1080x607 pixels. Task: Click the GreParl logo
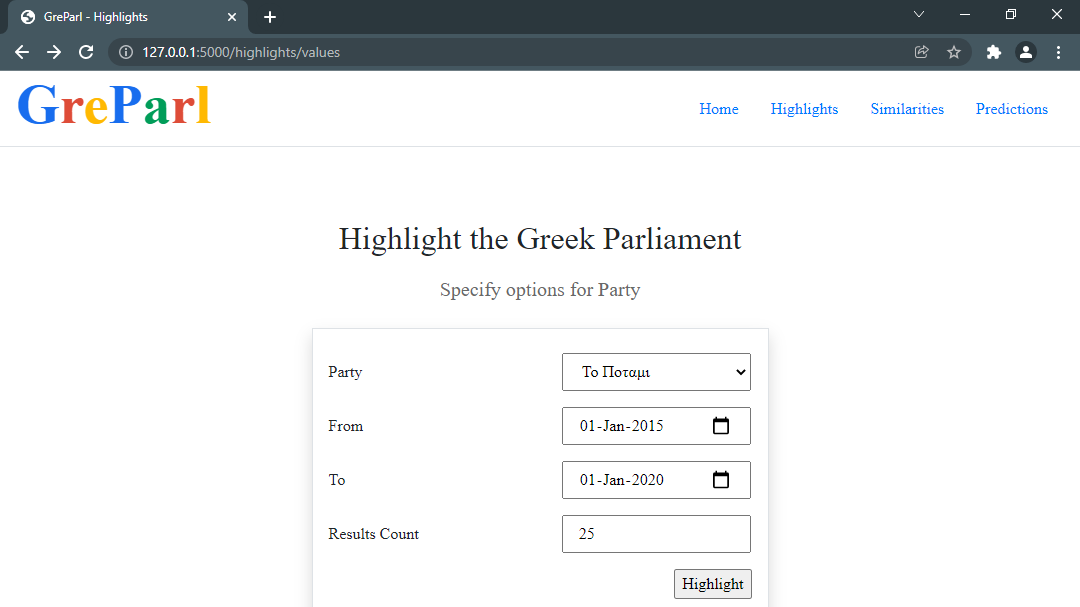tap(113, 105)
